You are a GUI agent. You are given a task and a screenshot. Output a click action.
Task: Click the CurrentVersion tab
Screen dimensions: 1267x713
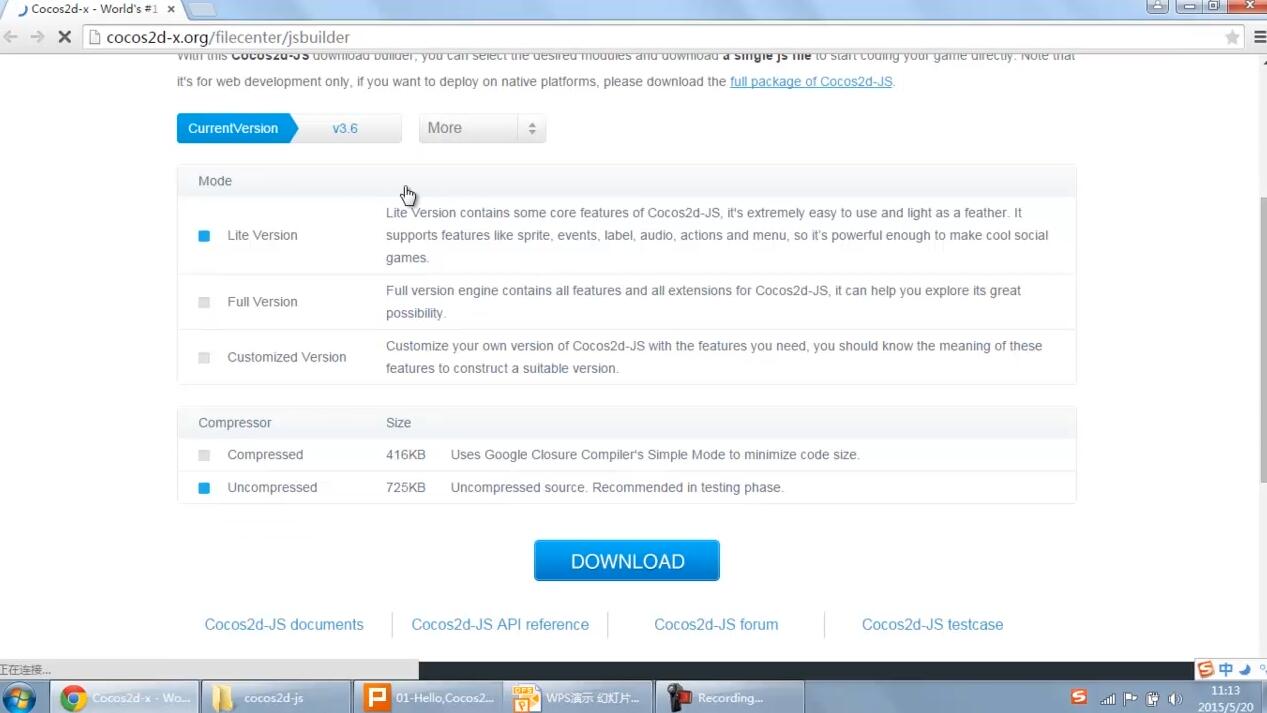coord(233,128)
